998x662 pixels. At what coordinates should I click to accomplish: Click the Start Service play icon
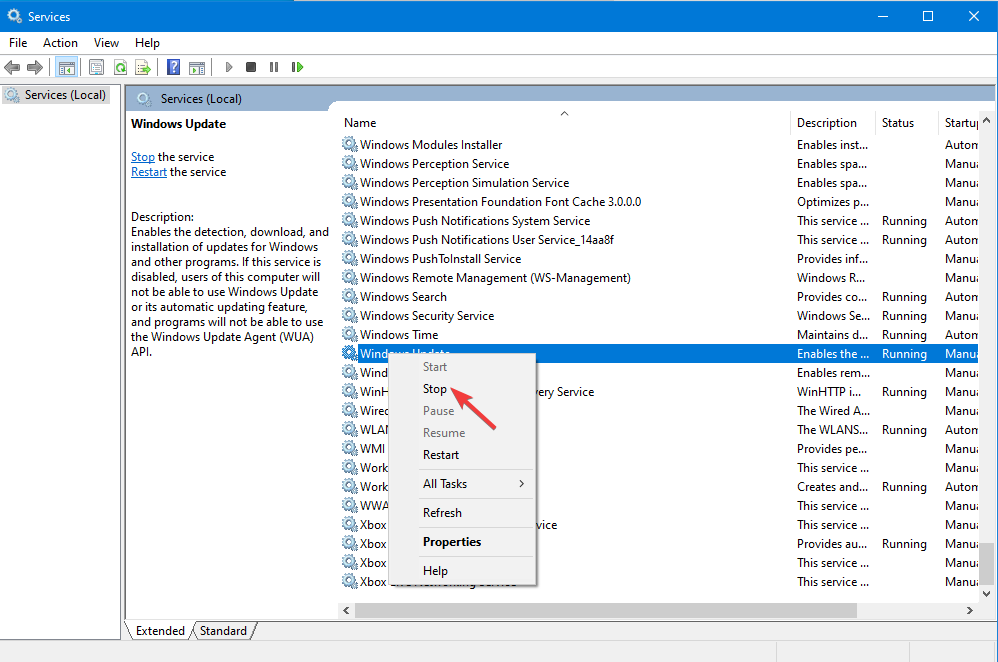click(229, 67)
